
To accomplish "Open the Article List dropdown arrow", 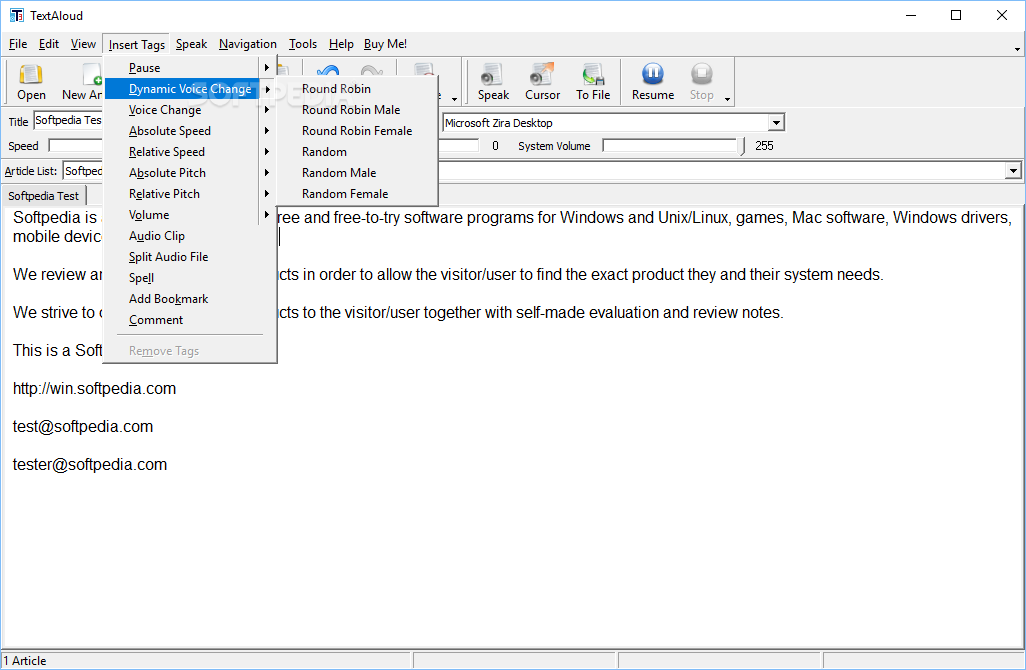I will coord(1013,171).
